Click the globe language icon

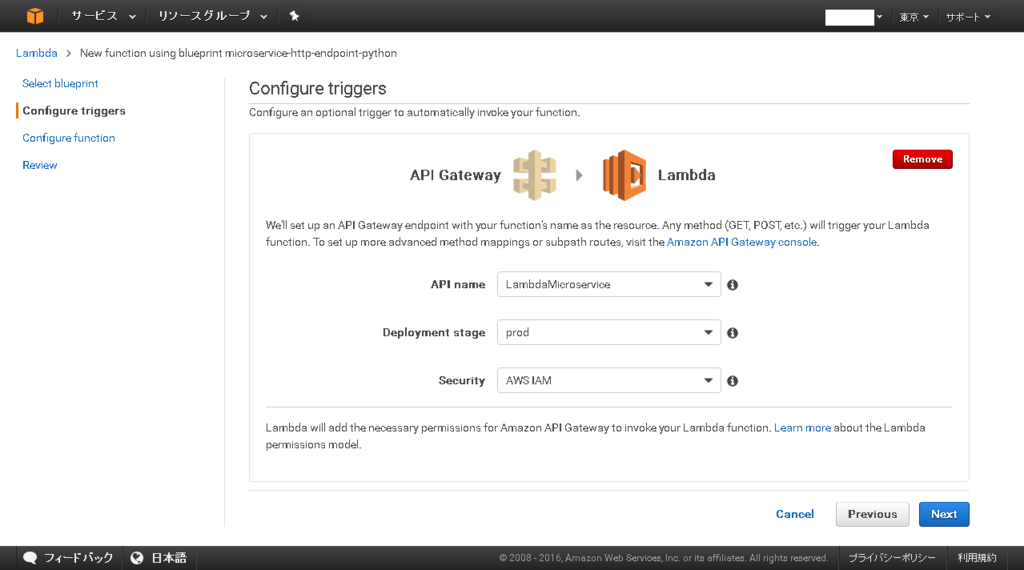(x=136, y=558)
